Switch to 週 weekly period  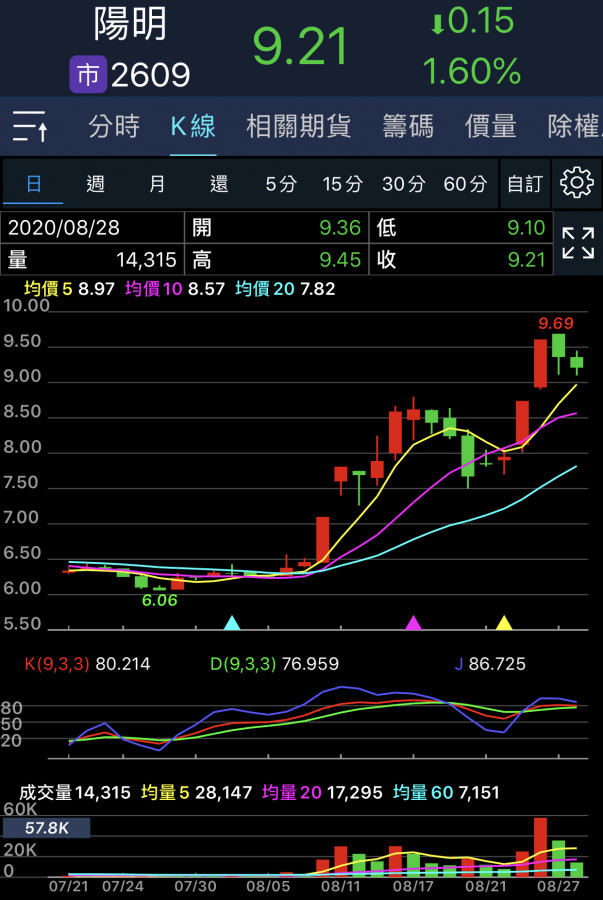coord(95,184)
